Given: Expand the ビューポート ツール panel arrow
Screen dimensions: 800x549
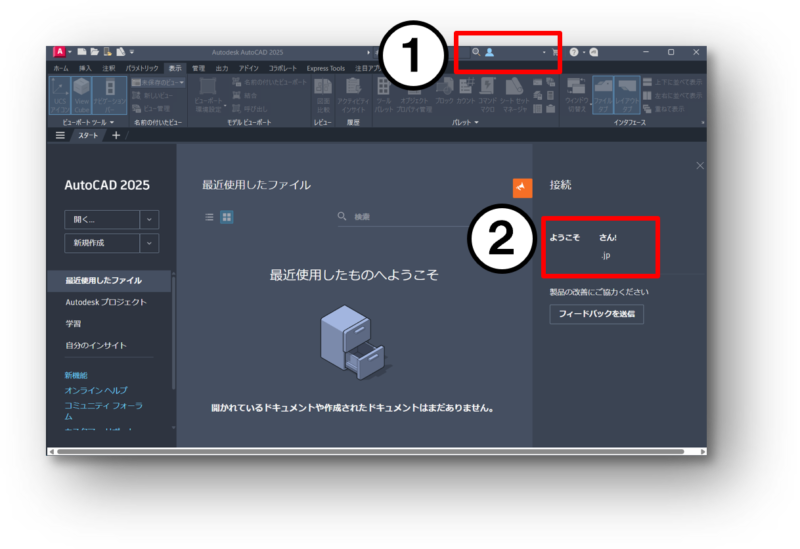Looking at the screenshot, I should [112, 122].
